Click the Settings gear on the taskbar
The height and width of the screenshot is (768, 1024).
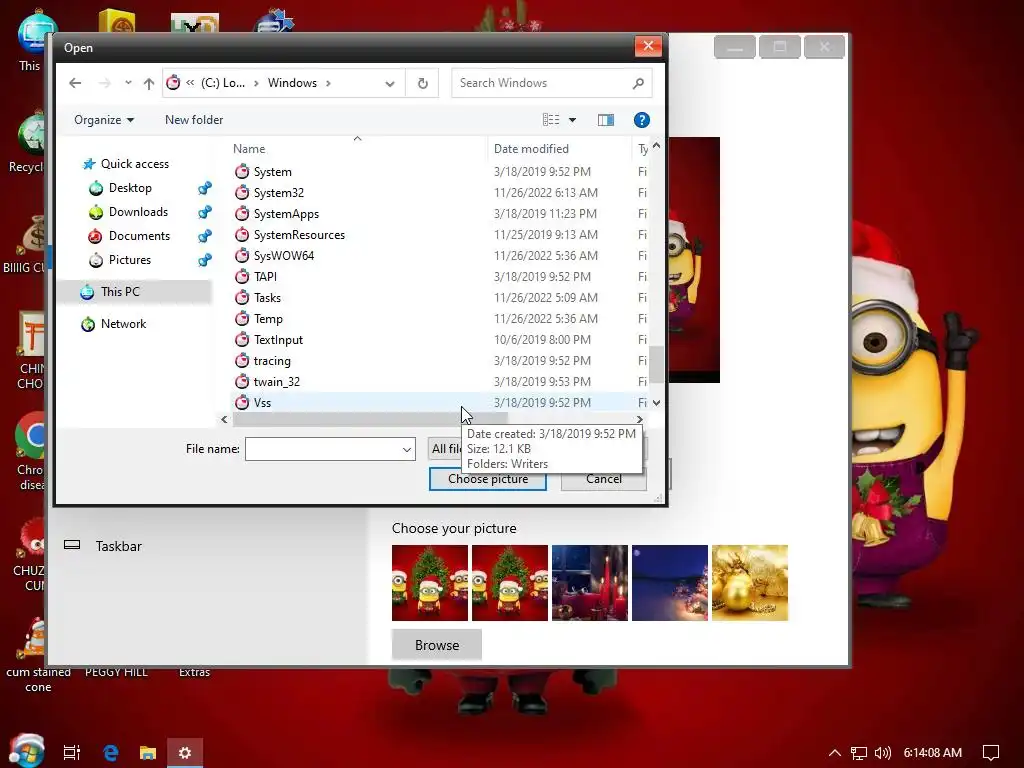[185, 753]
